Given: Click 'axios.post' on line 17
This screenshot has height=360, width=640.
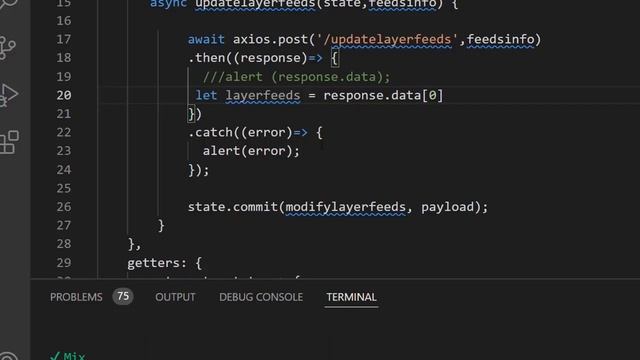Looking at the screenshot, I should pyautogui.click(x=270, y=39).
